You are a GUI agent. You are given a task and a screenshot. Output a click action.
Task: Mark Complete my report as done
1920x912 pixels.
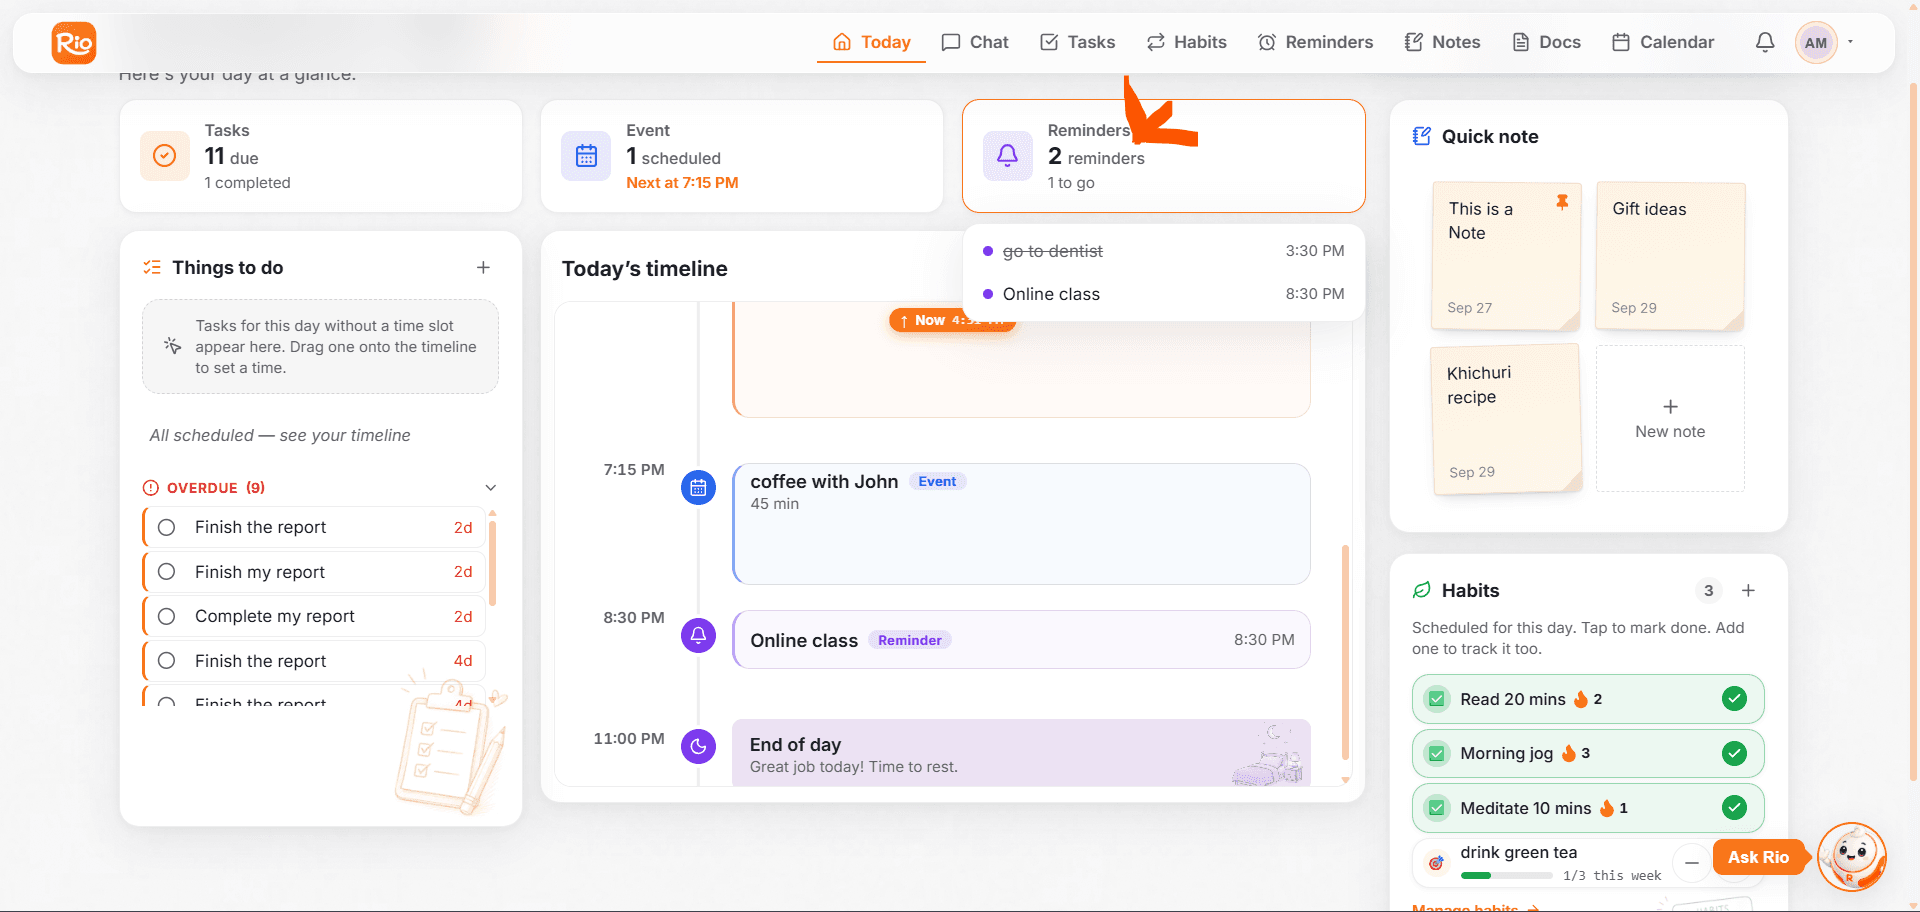click(167, 616)
